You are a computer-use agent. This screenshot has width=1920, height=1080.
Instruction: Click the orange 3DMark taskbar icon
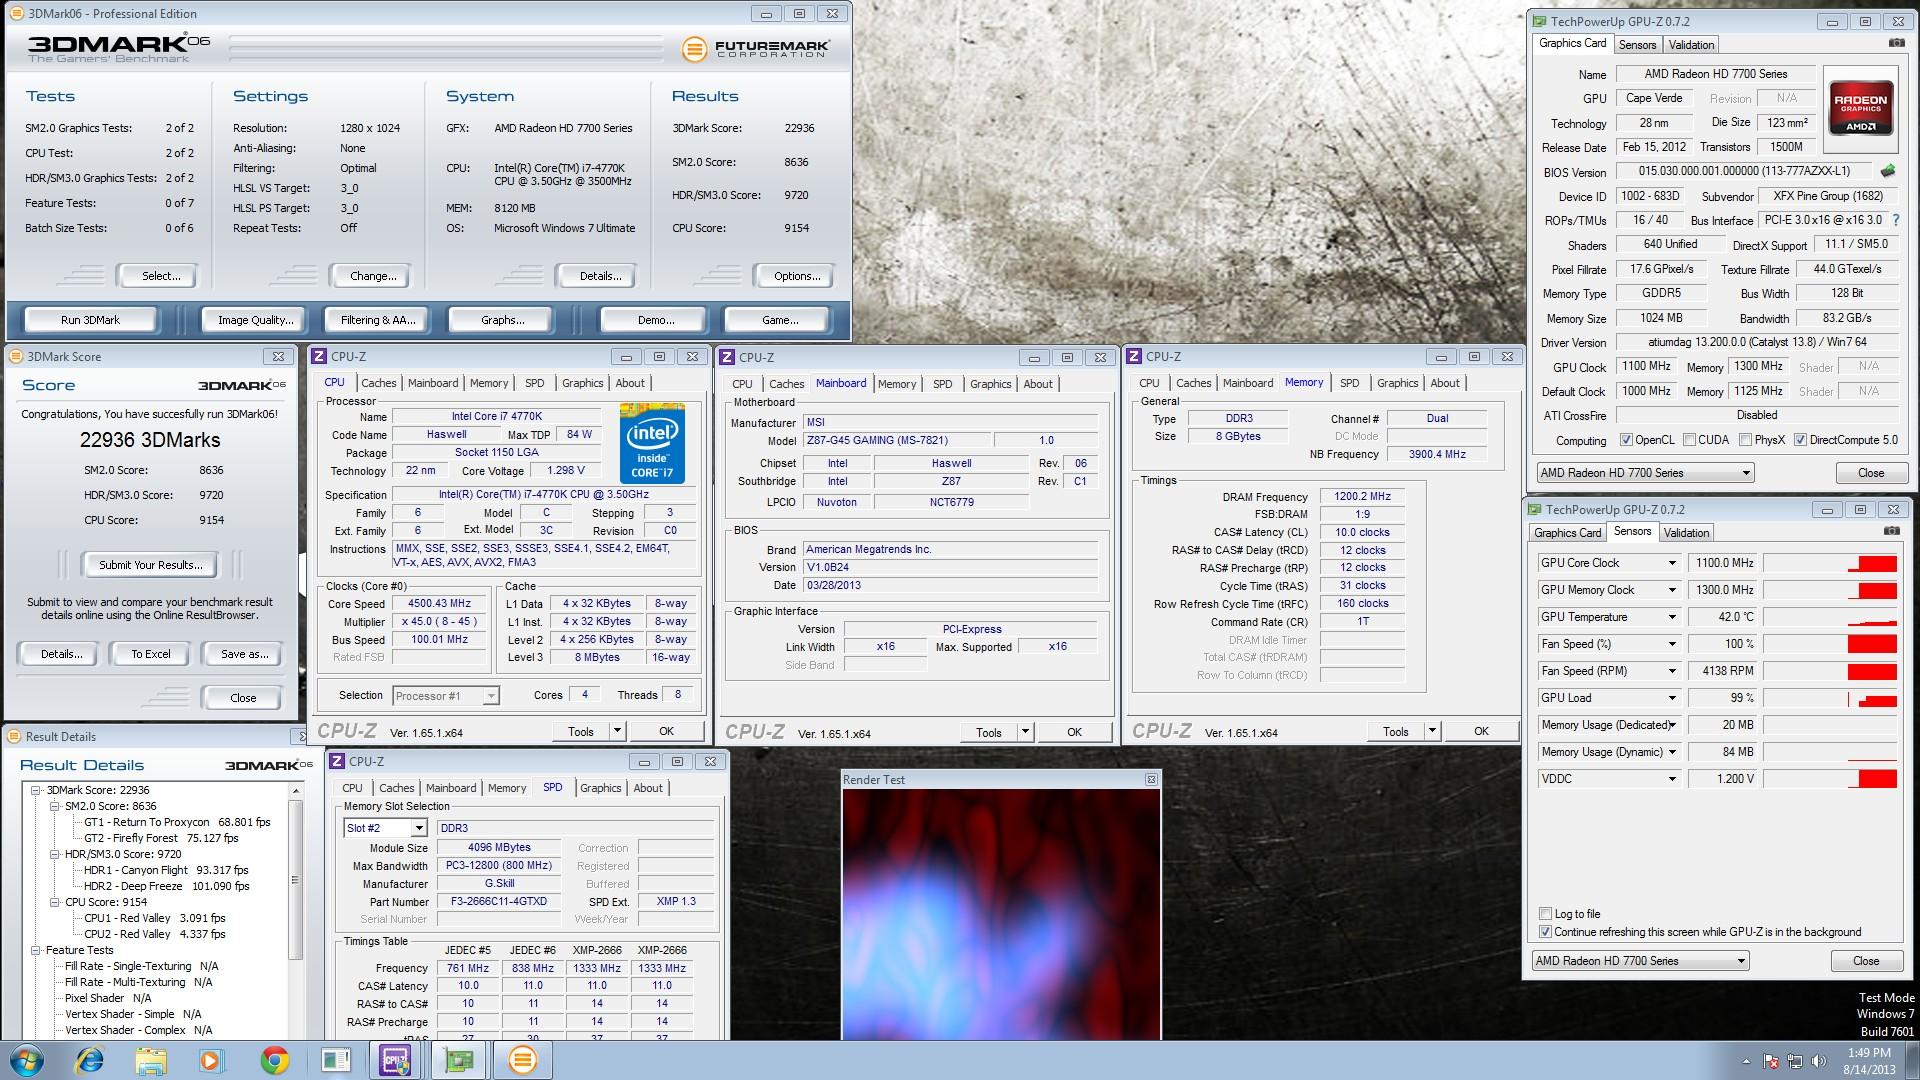522,1060
